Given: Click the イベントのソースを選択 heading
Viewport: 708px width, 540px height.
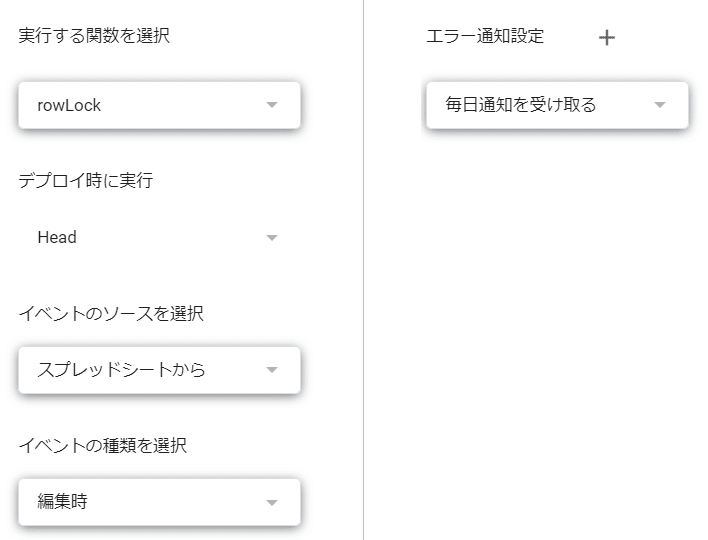Looking at the screenshot, I should [111, 313].
